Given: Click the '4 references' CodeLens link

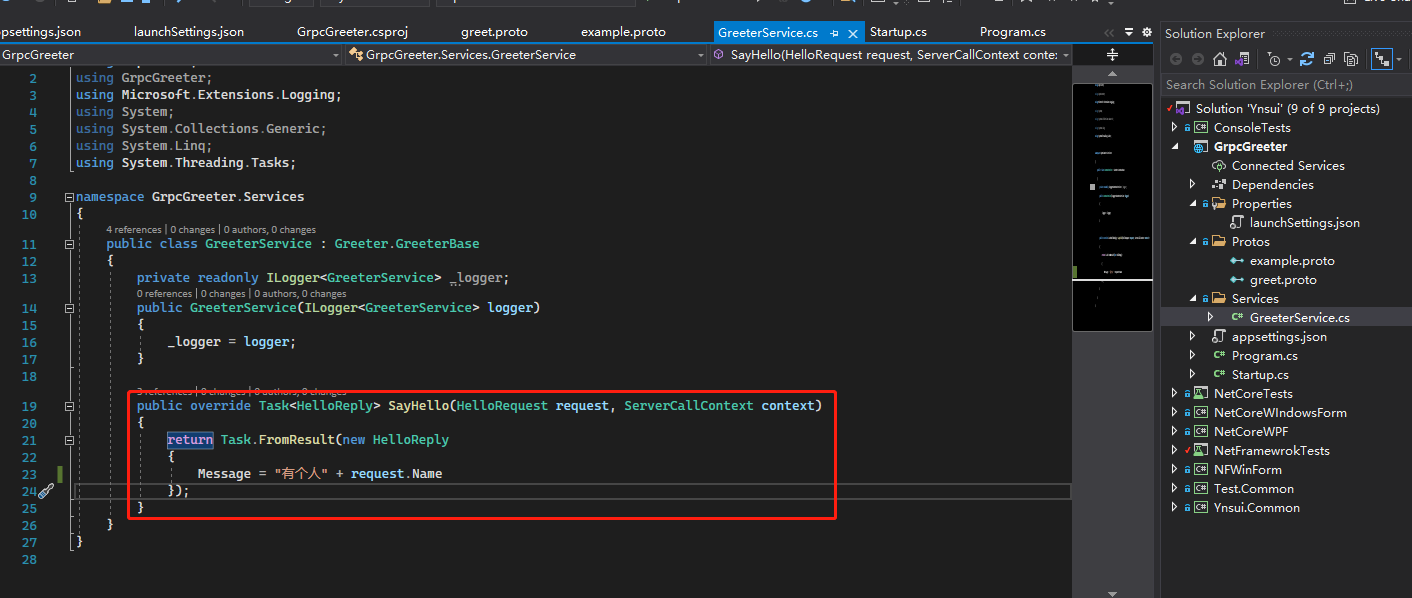Looking at the screenshot, I should tap(135, 229).
